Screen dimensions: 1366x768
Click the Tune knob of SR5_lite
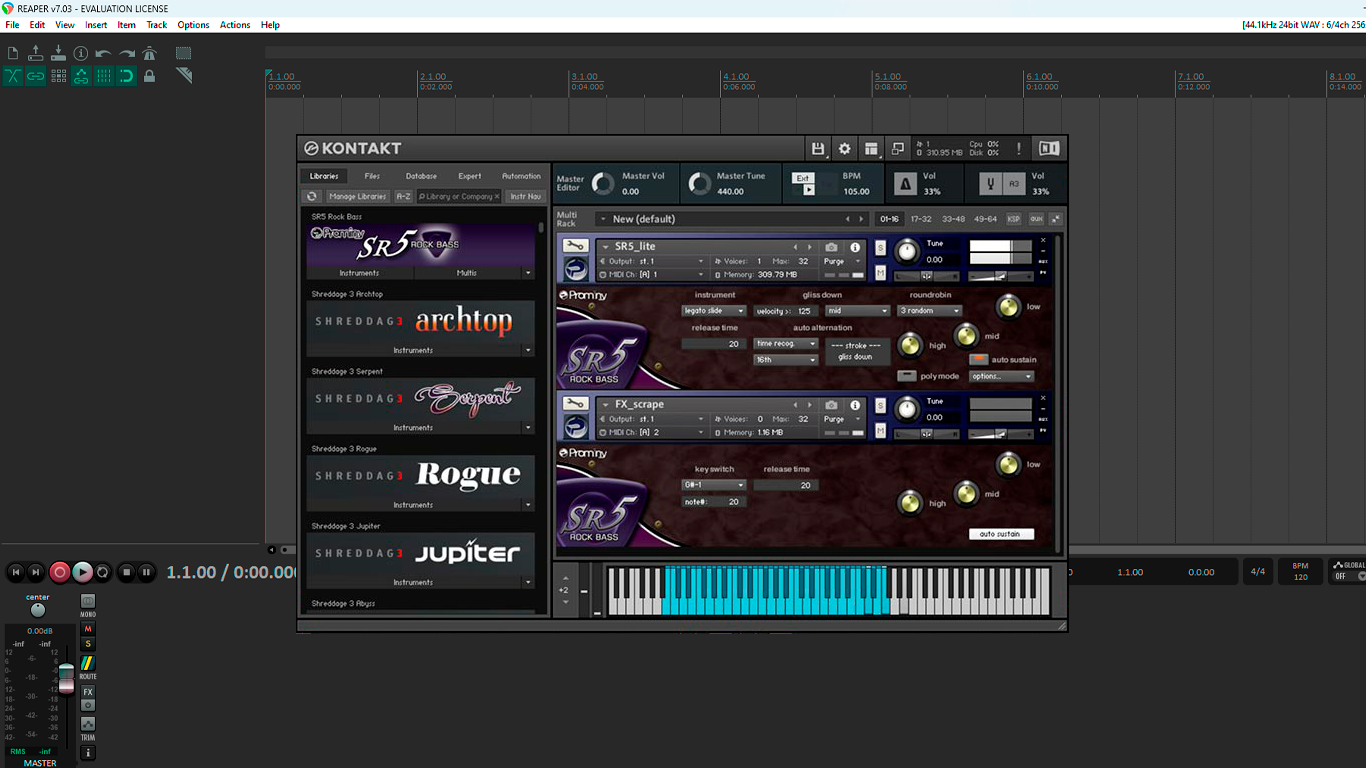coord(907,250)
